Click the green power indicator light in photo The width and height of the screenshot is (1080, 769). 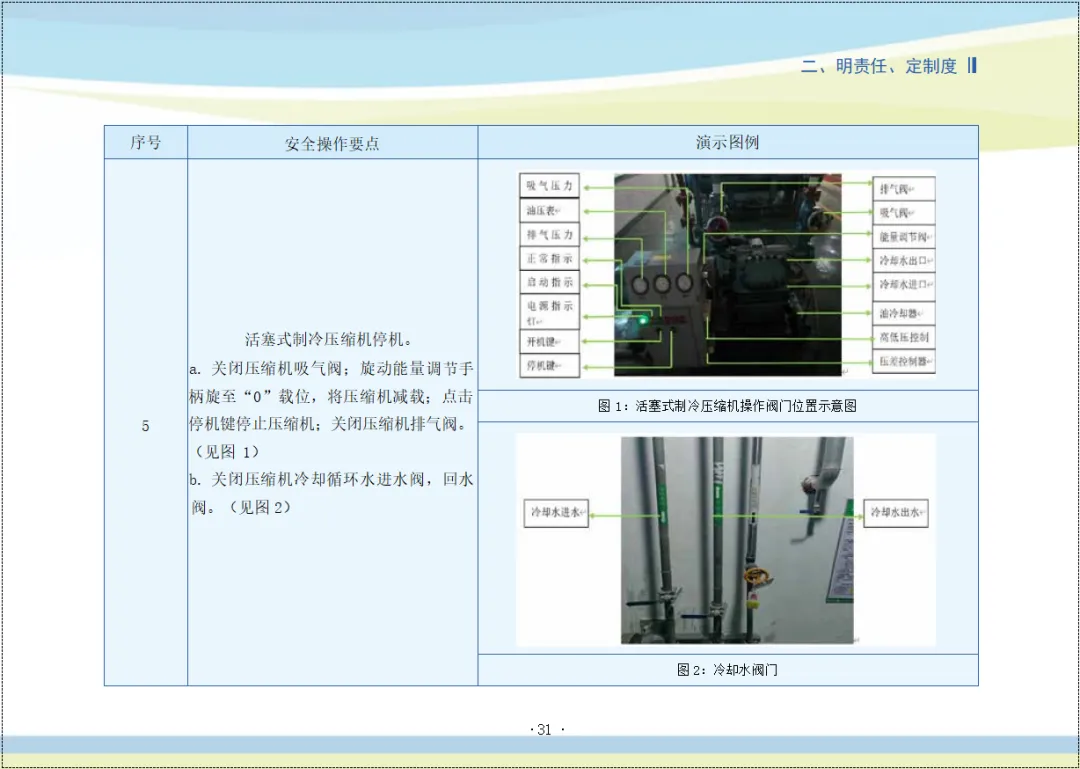coord(643,320)
